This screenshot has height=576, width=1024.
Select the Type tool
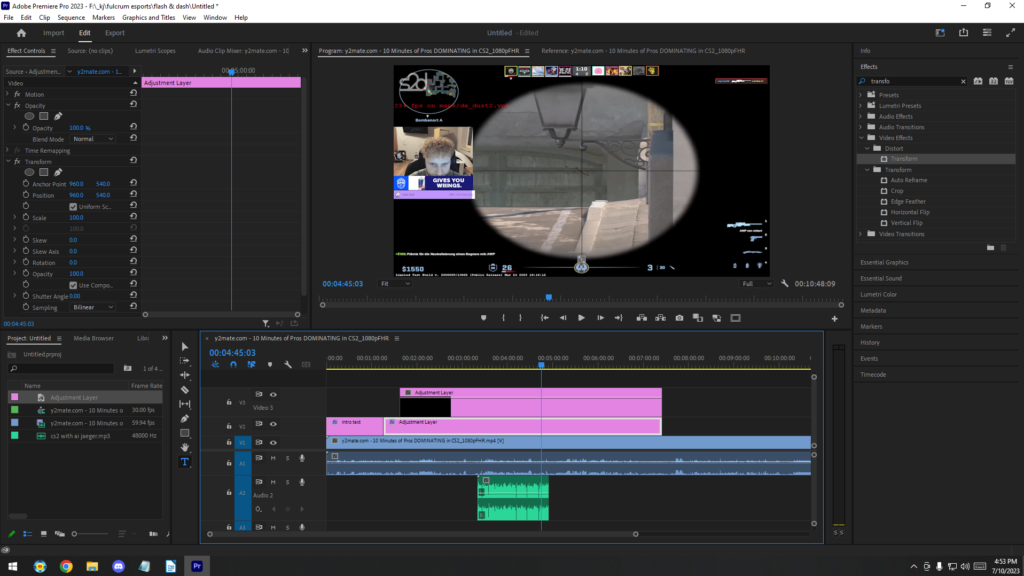pos(184,462)
